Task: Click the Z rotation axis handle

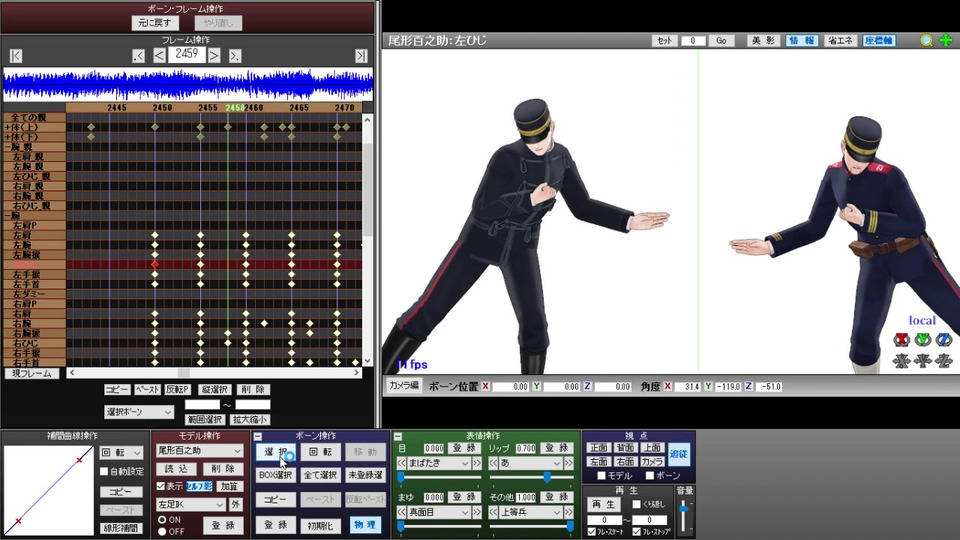Action: tap(944, 339)
